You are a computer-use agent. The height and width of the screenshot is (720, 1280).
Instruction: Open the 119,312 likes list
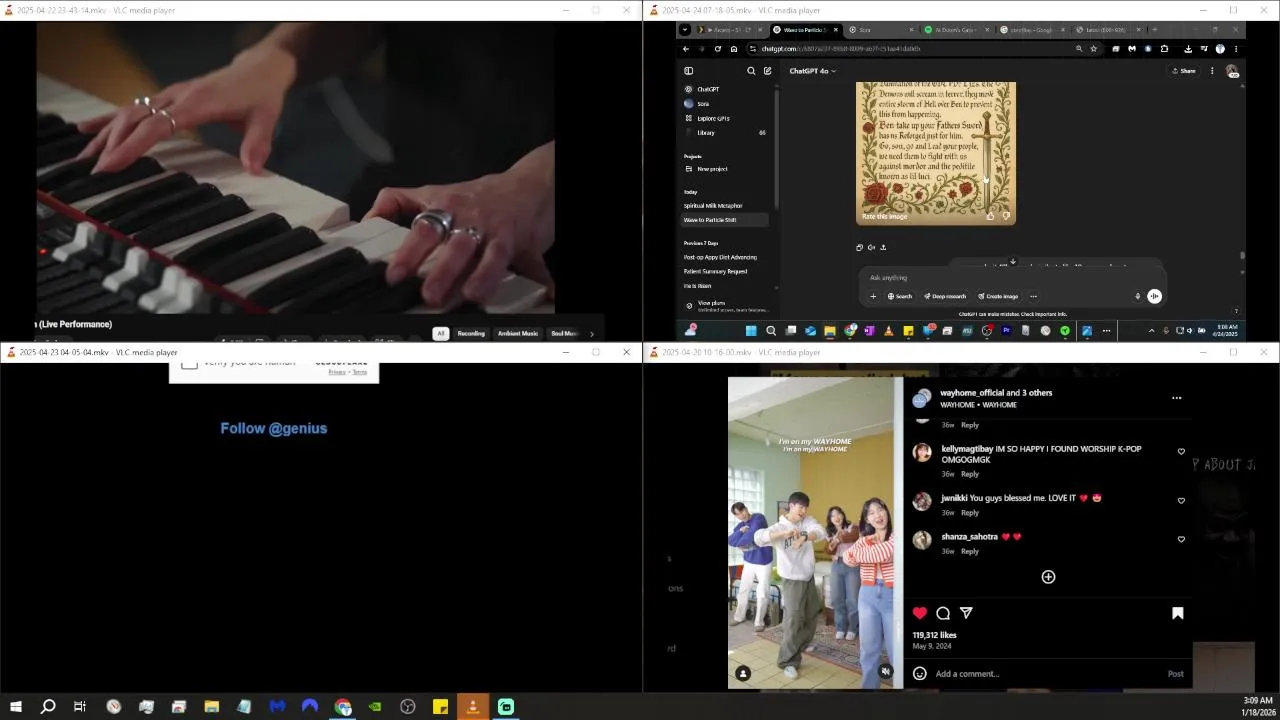[x=934, y=635]
